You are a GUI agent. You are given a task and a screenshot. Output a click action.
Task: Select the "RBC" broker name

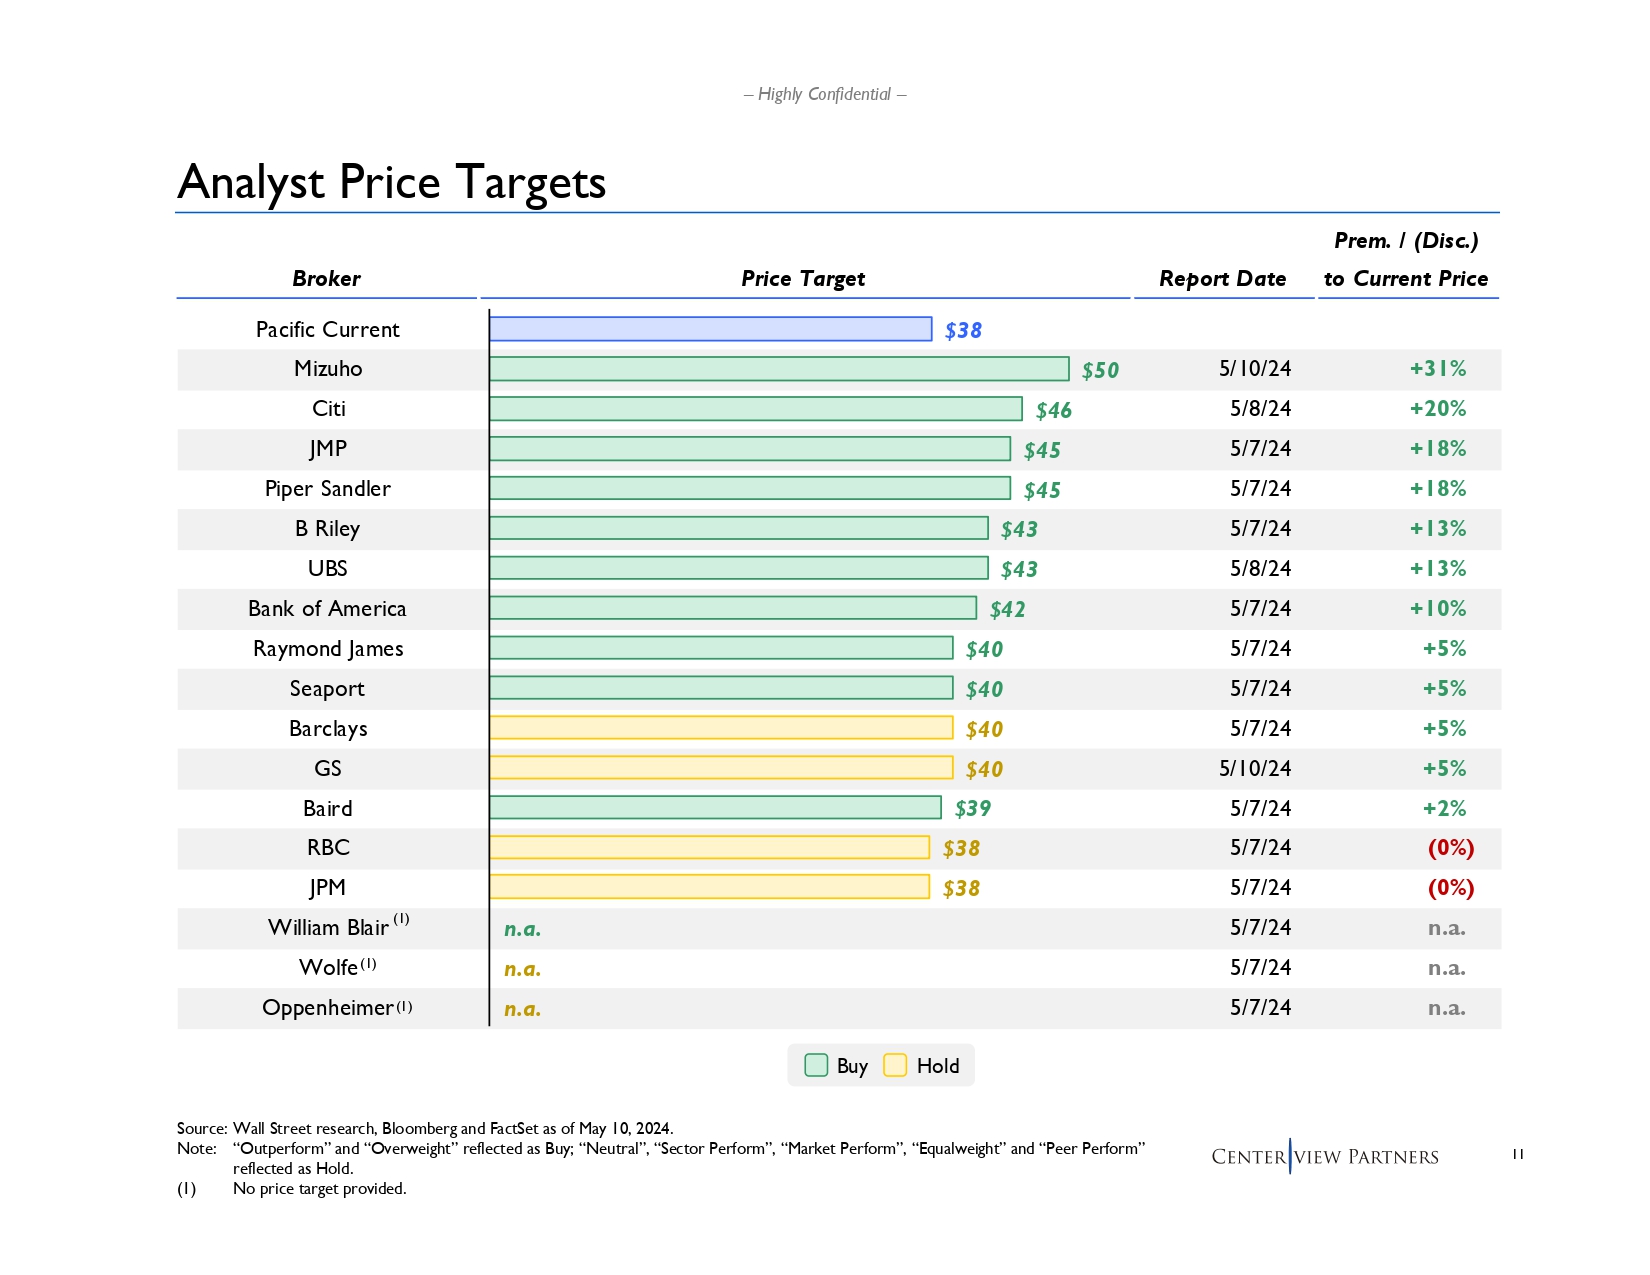[328, 848]
